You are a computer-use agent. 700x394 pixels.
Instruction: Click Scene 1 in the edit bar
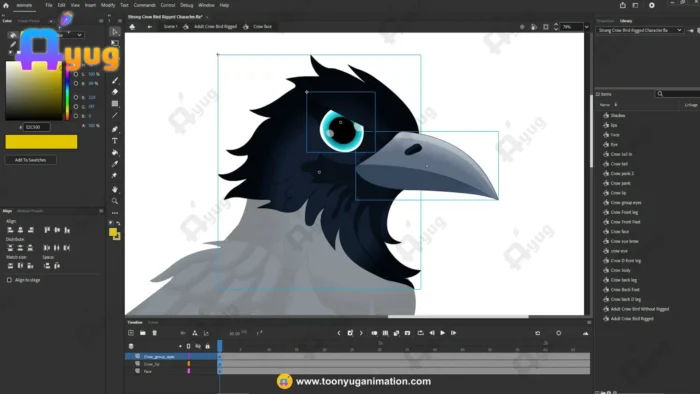click(x=170, y=27)
